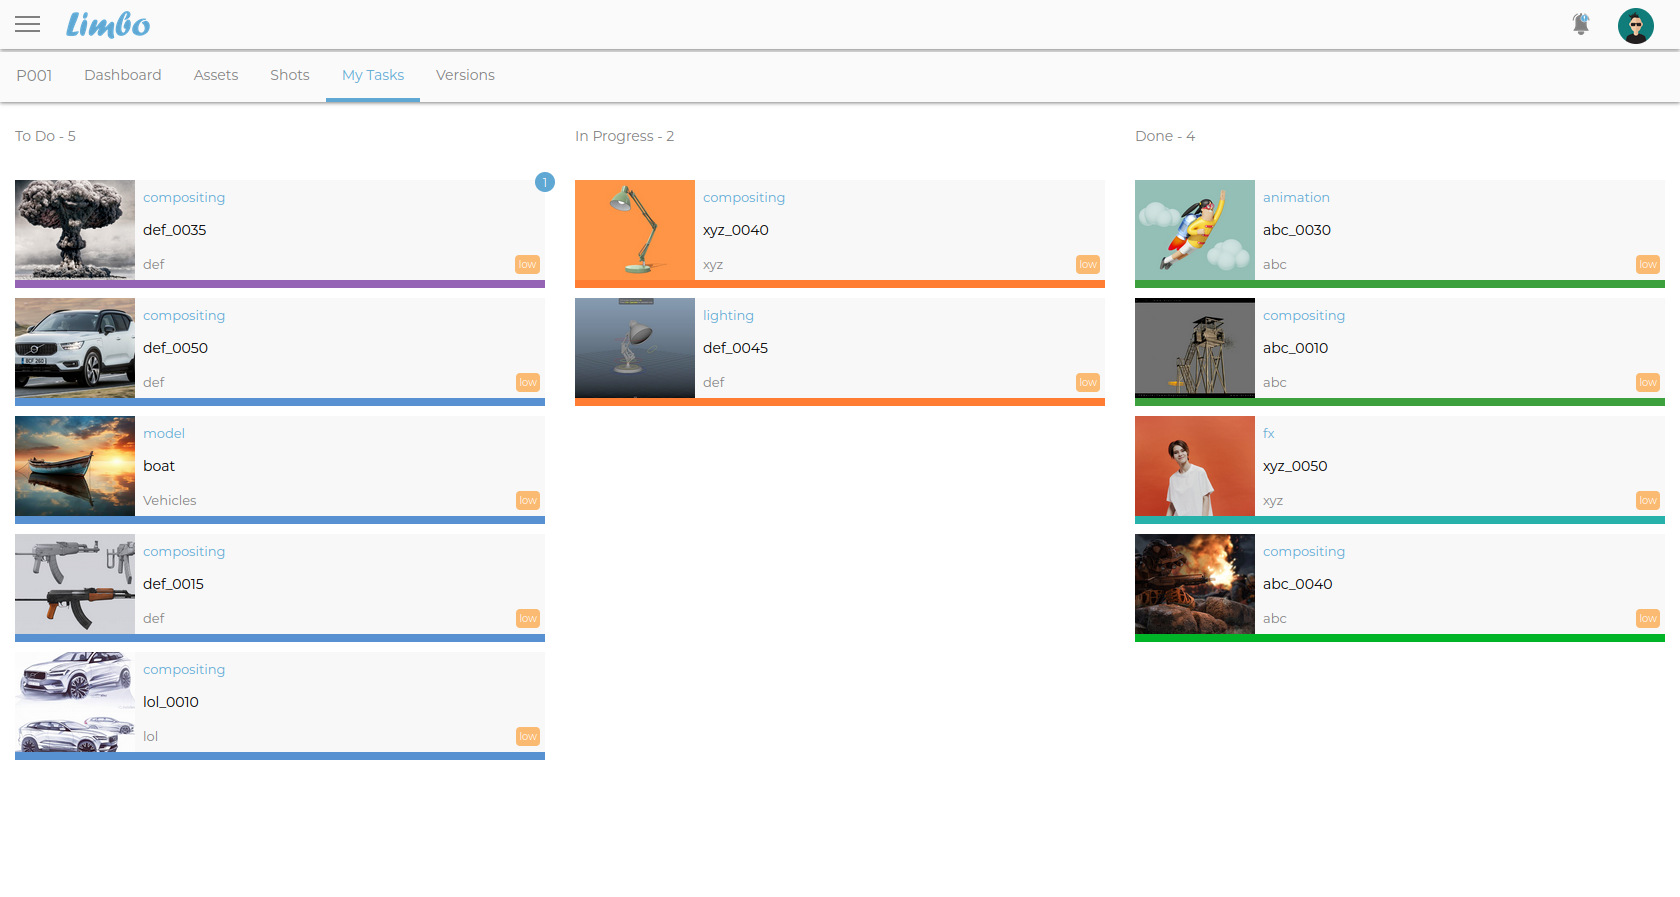Open the lol_0010 car sketches thumbnail
This screenshot has width=1680, height=897.
[x=75, y=702]
